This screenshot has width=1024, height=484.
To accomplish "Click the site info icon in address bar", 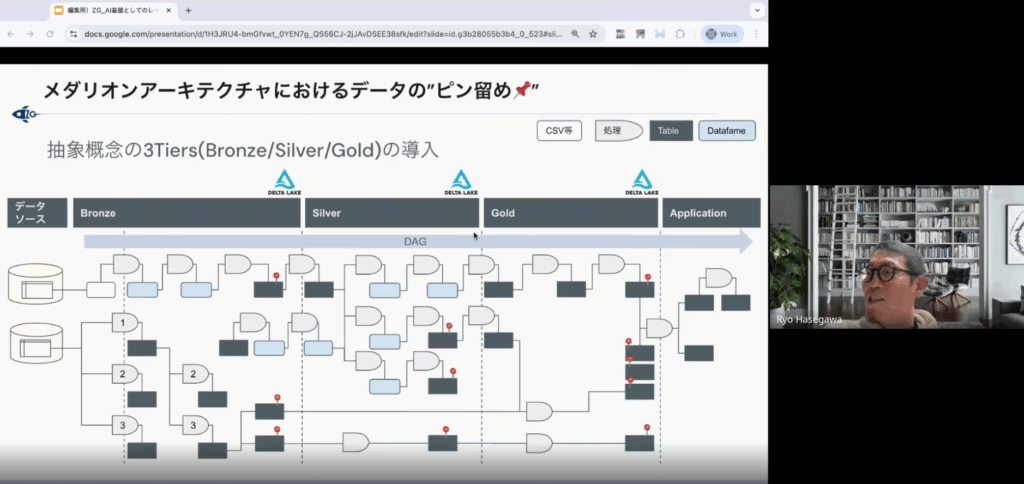I will [x=74, y=33].
